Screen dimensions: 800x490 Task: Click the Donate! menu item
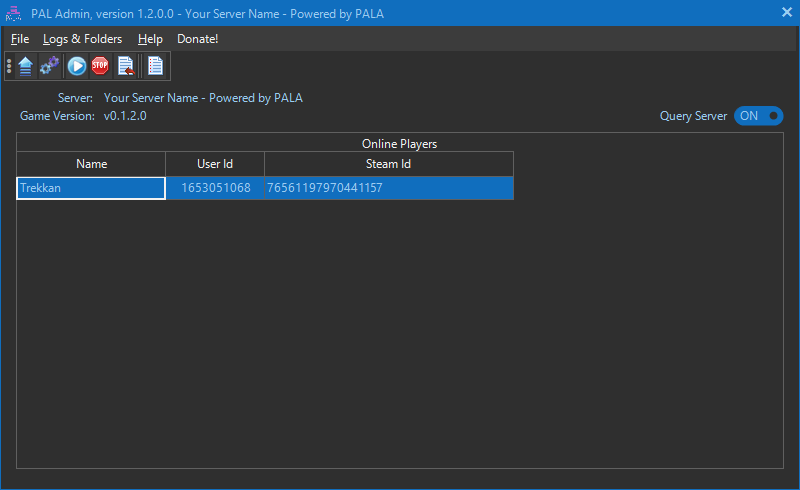[x=197, y=39]
